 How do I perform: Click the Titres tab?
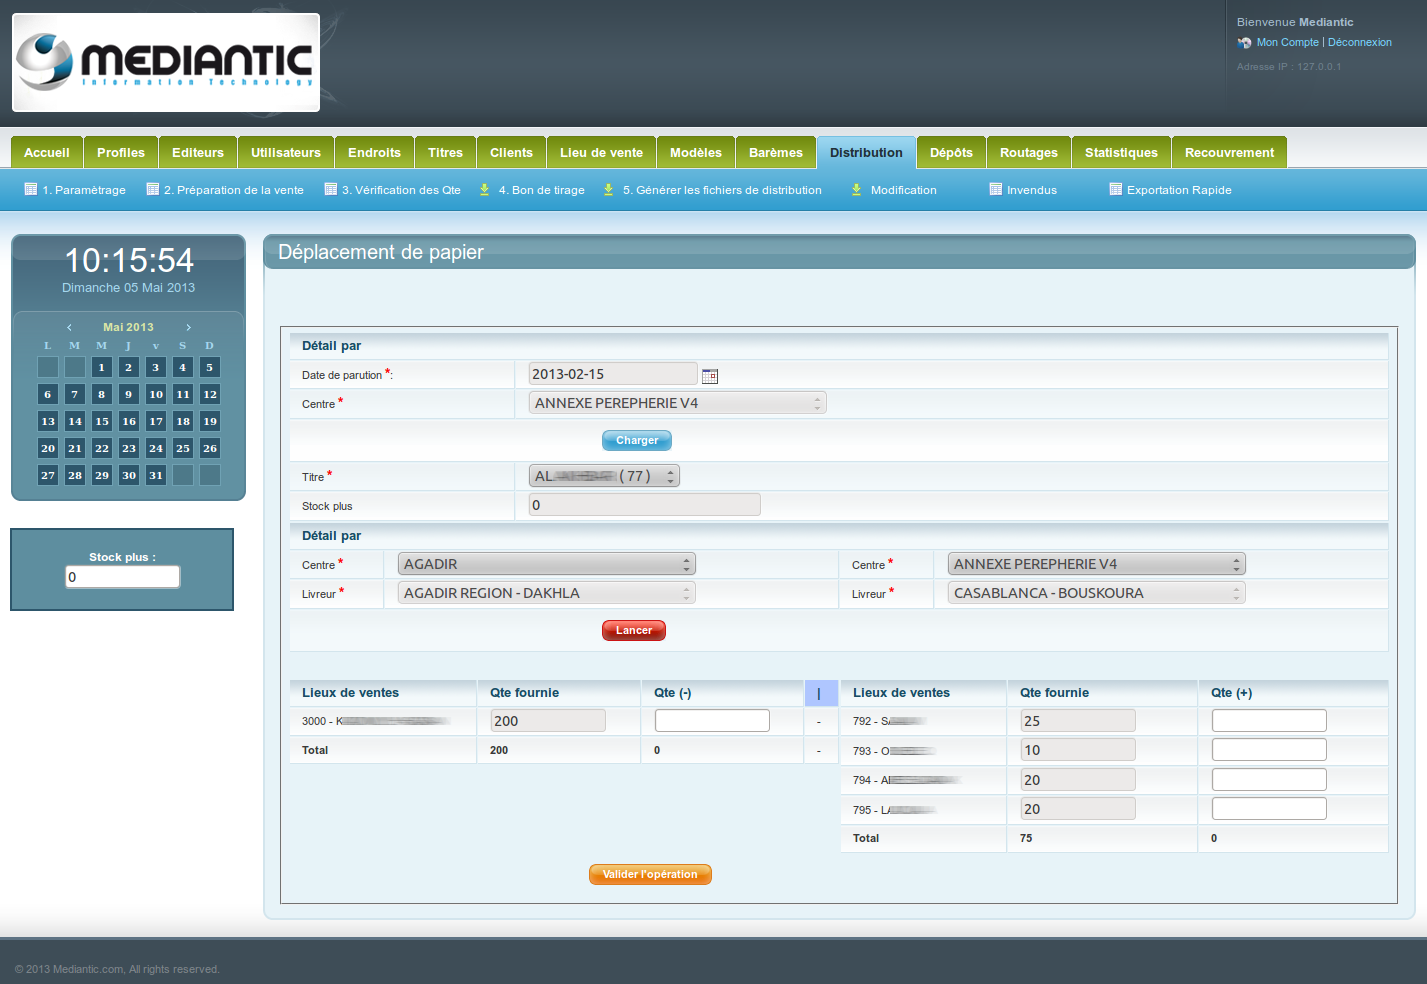(445, 152)
